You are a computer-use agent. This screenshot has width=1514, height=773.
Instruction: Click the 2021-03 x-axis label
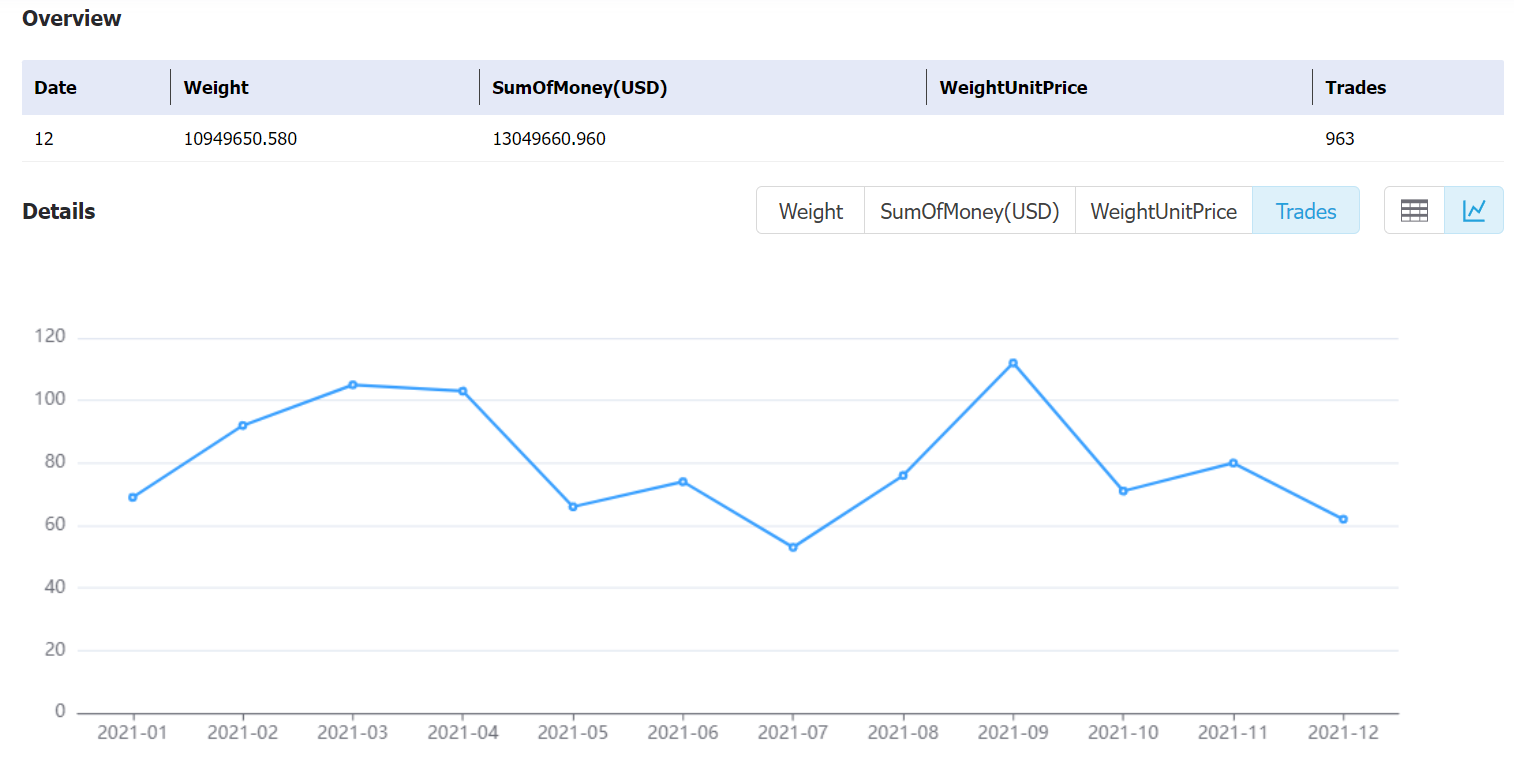pyautogui.click(x=353, y=732)
